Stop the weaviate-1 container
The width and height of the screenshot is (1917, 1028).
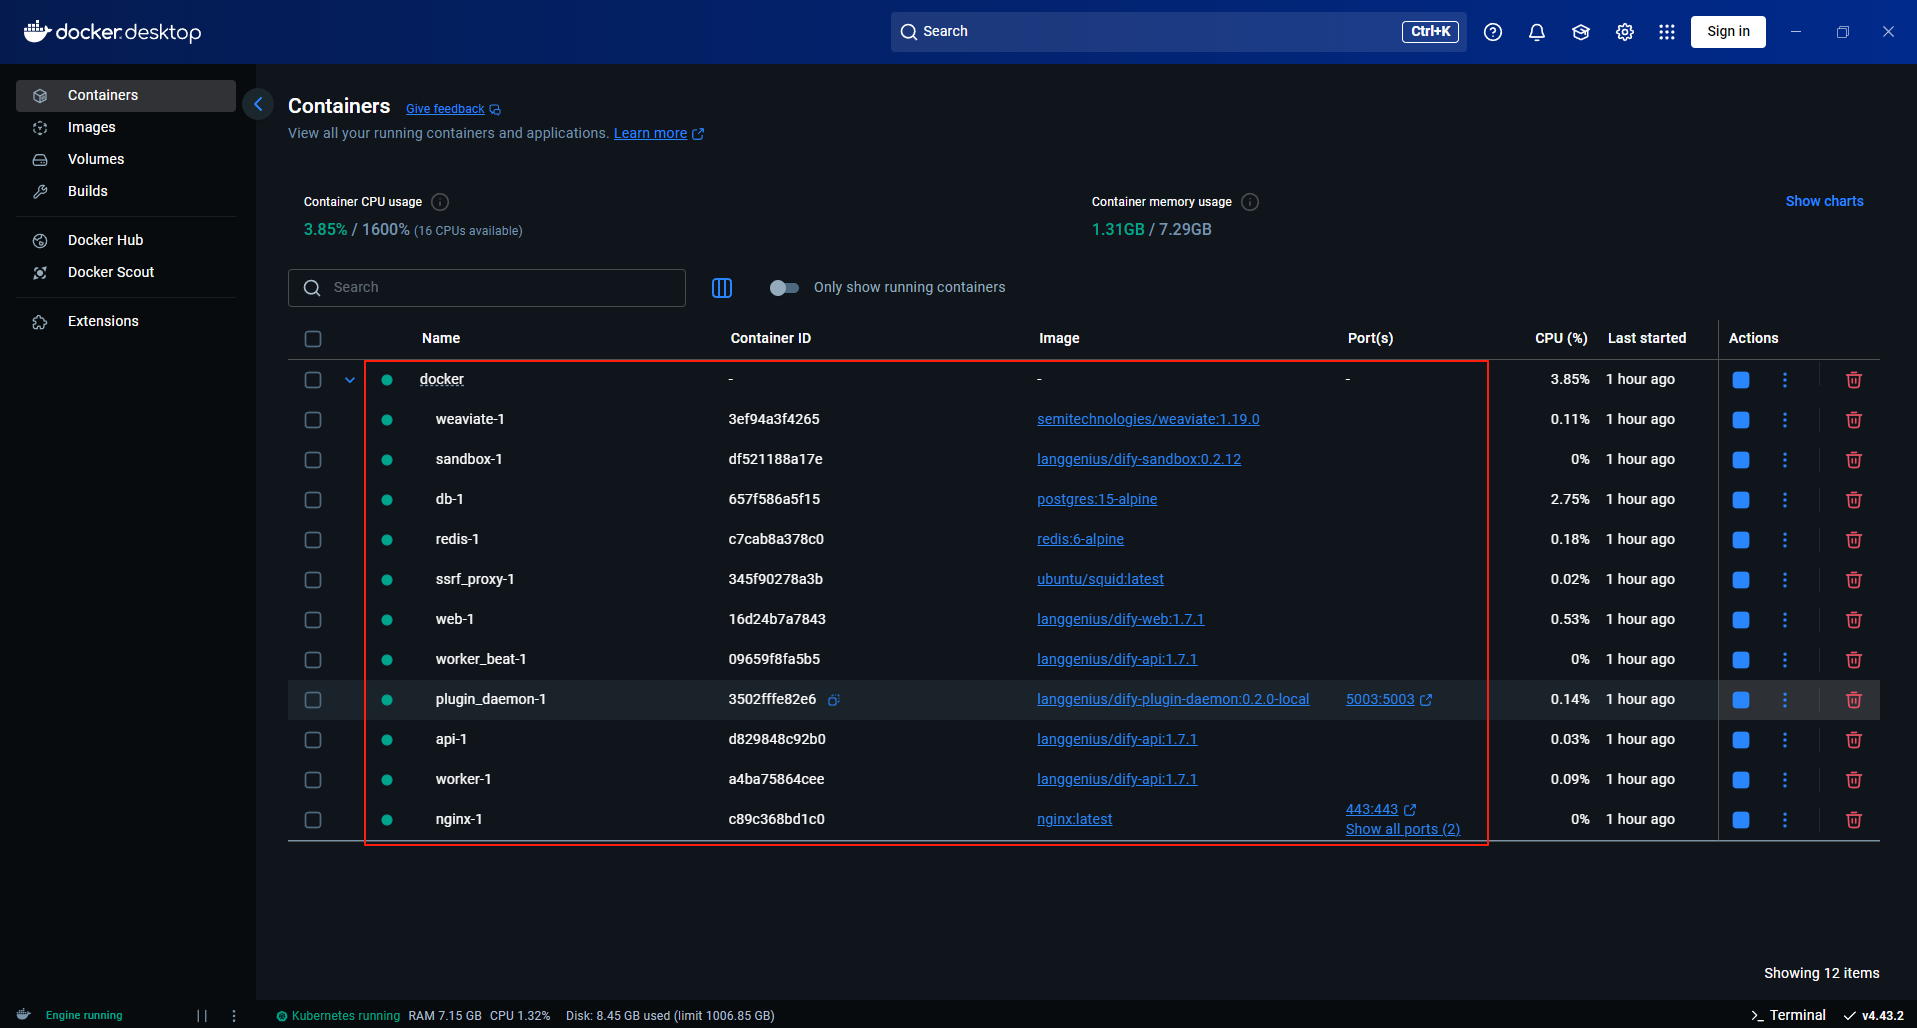pos(1741,420)
